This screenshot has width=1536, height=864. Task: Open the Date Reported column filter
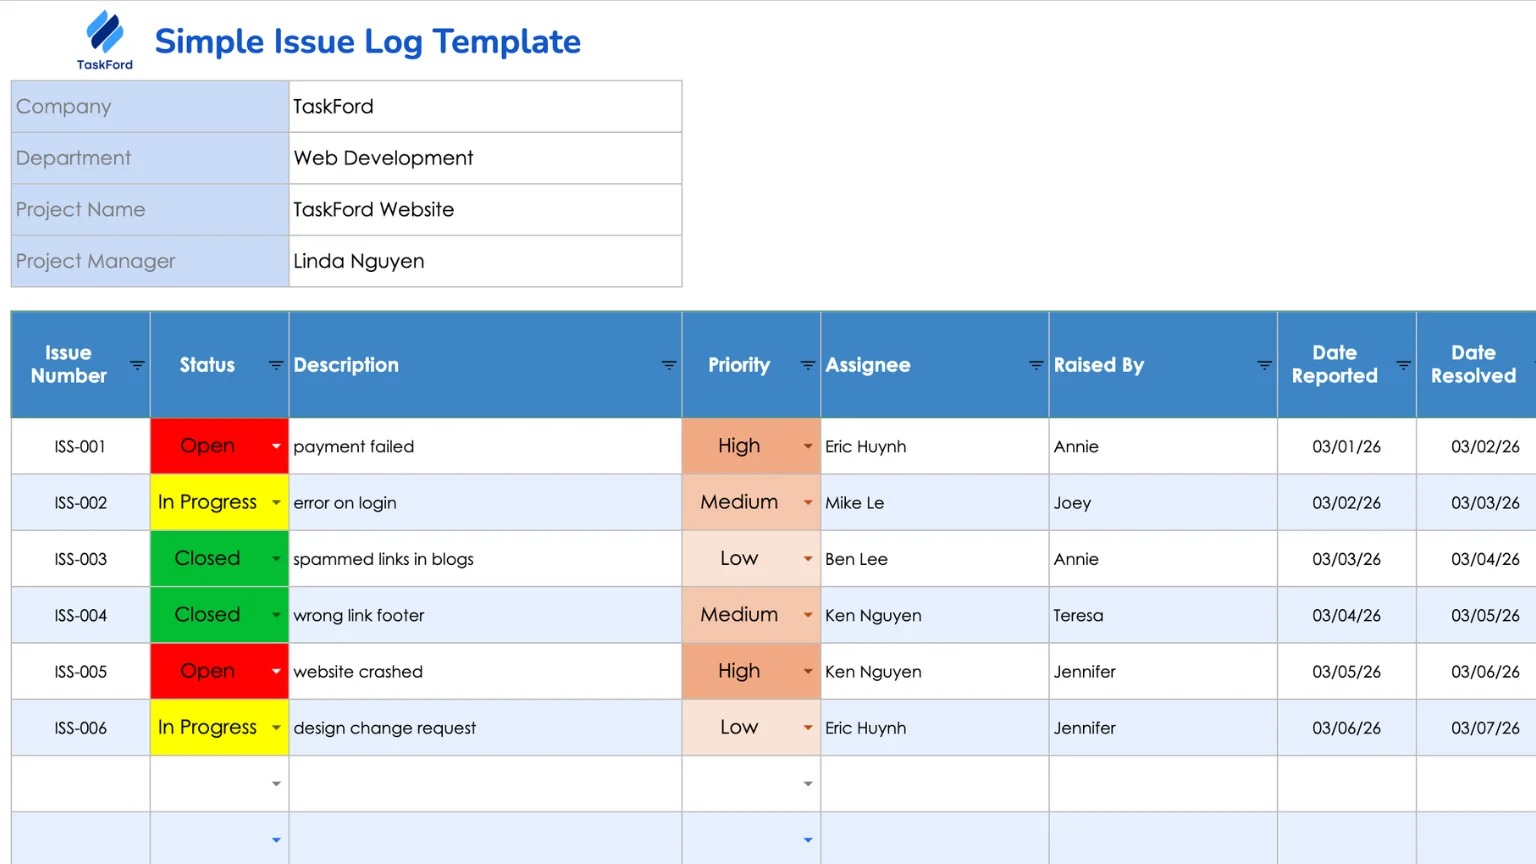tap(1403, 366)
